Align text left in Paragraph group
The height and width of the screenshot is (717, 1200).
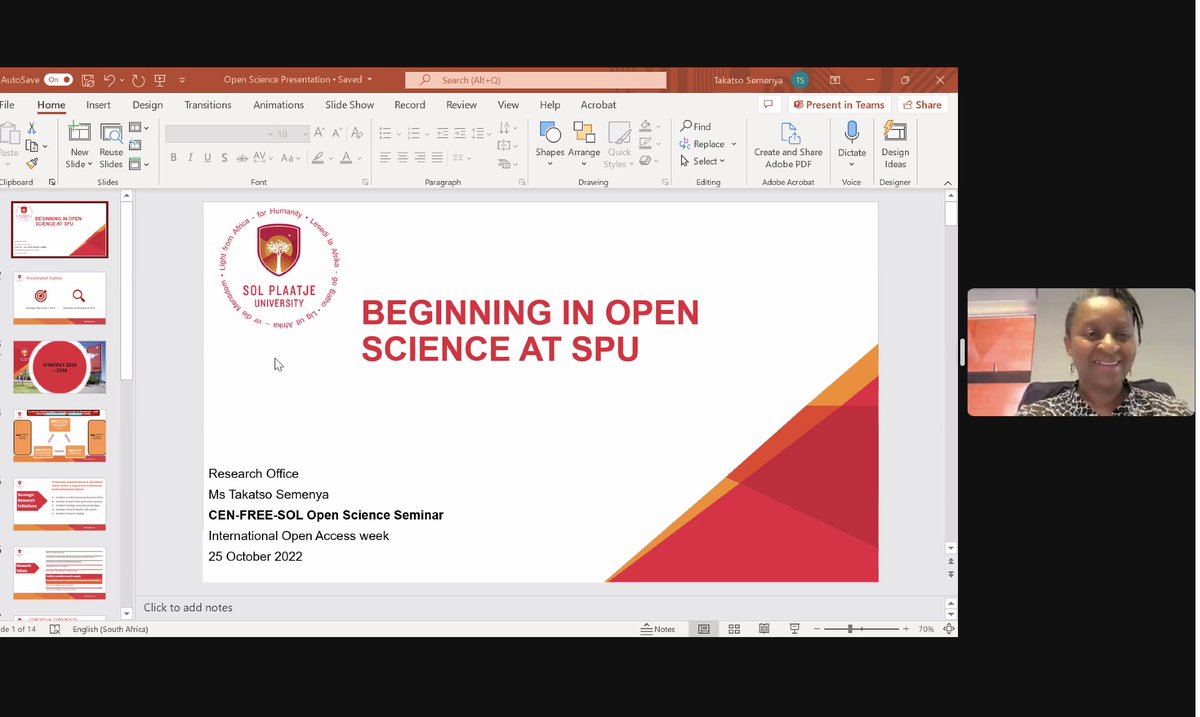(385, 158)
